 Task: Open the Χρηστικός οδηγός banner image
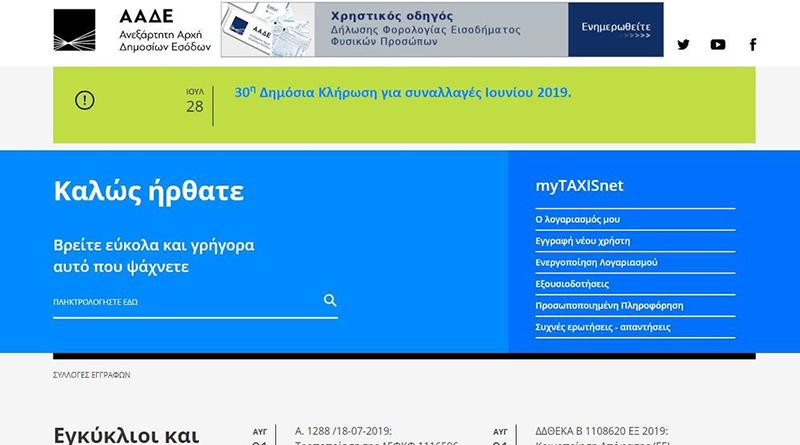(394, 30)
